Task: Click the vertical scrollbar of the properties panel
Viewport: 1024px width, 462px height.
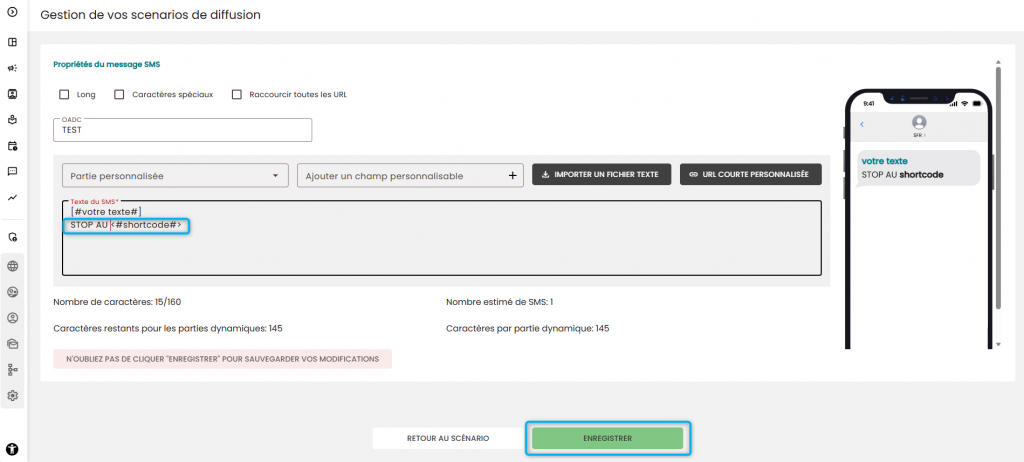Action: click(997, 190)
